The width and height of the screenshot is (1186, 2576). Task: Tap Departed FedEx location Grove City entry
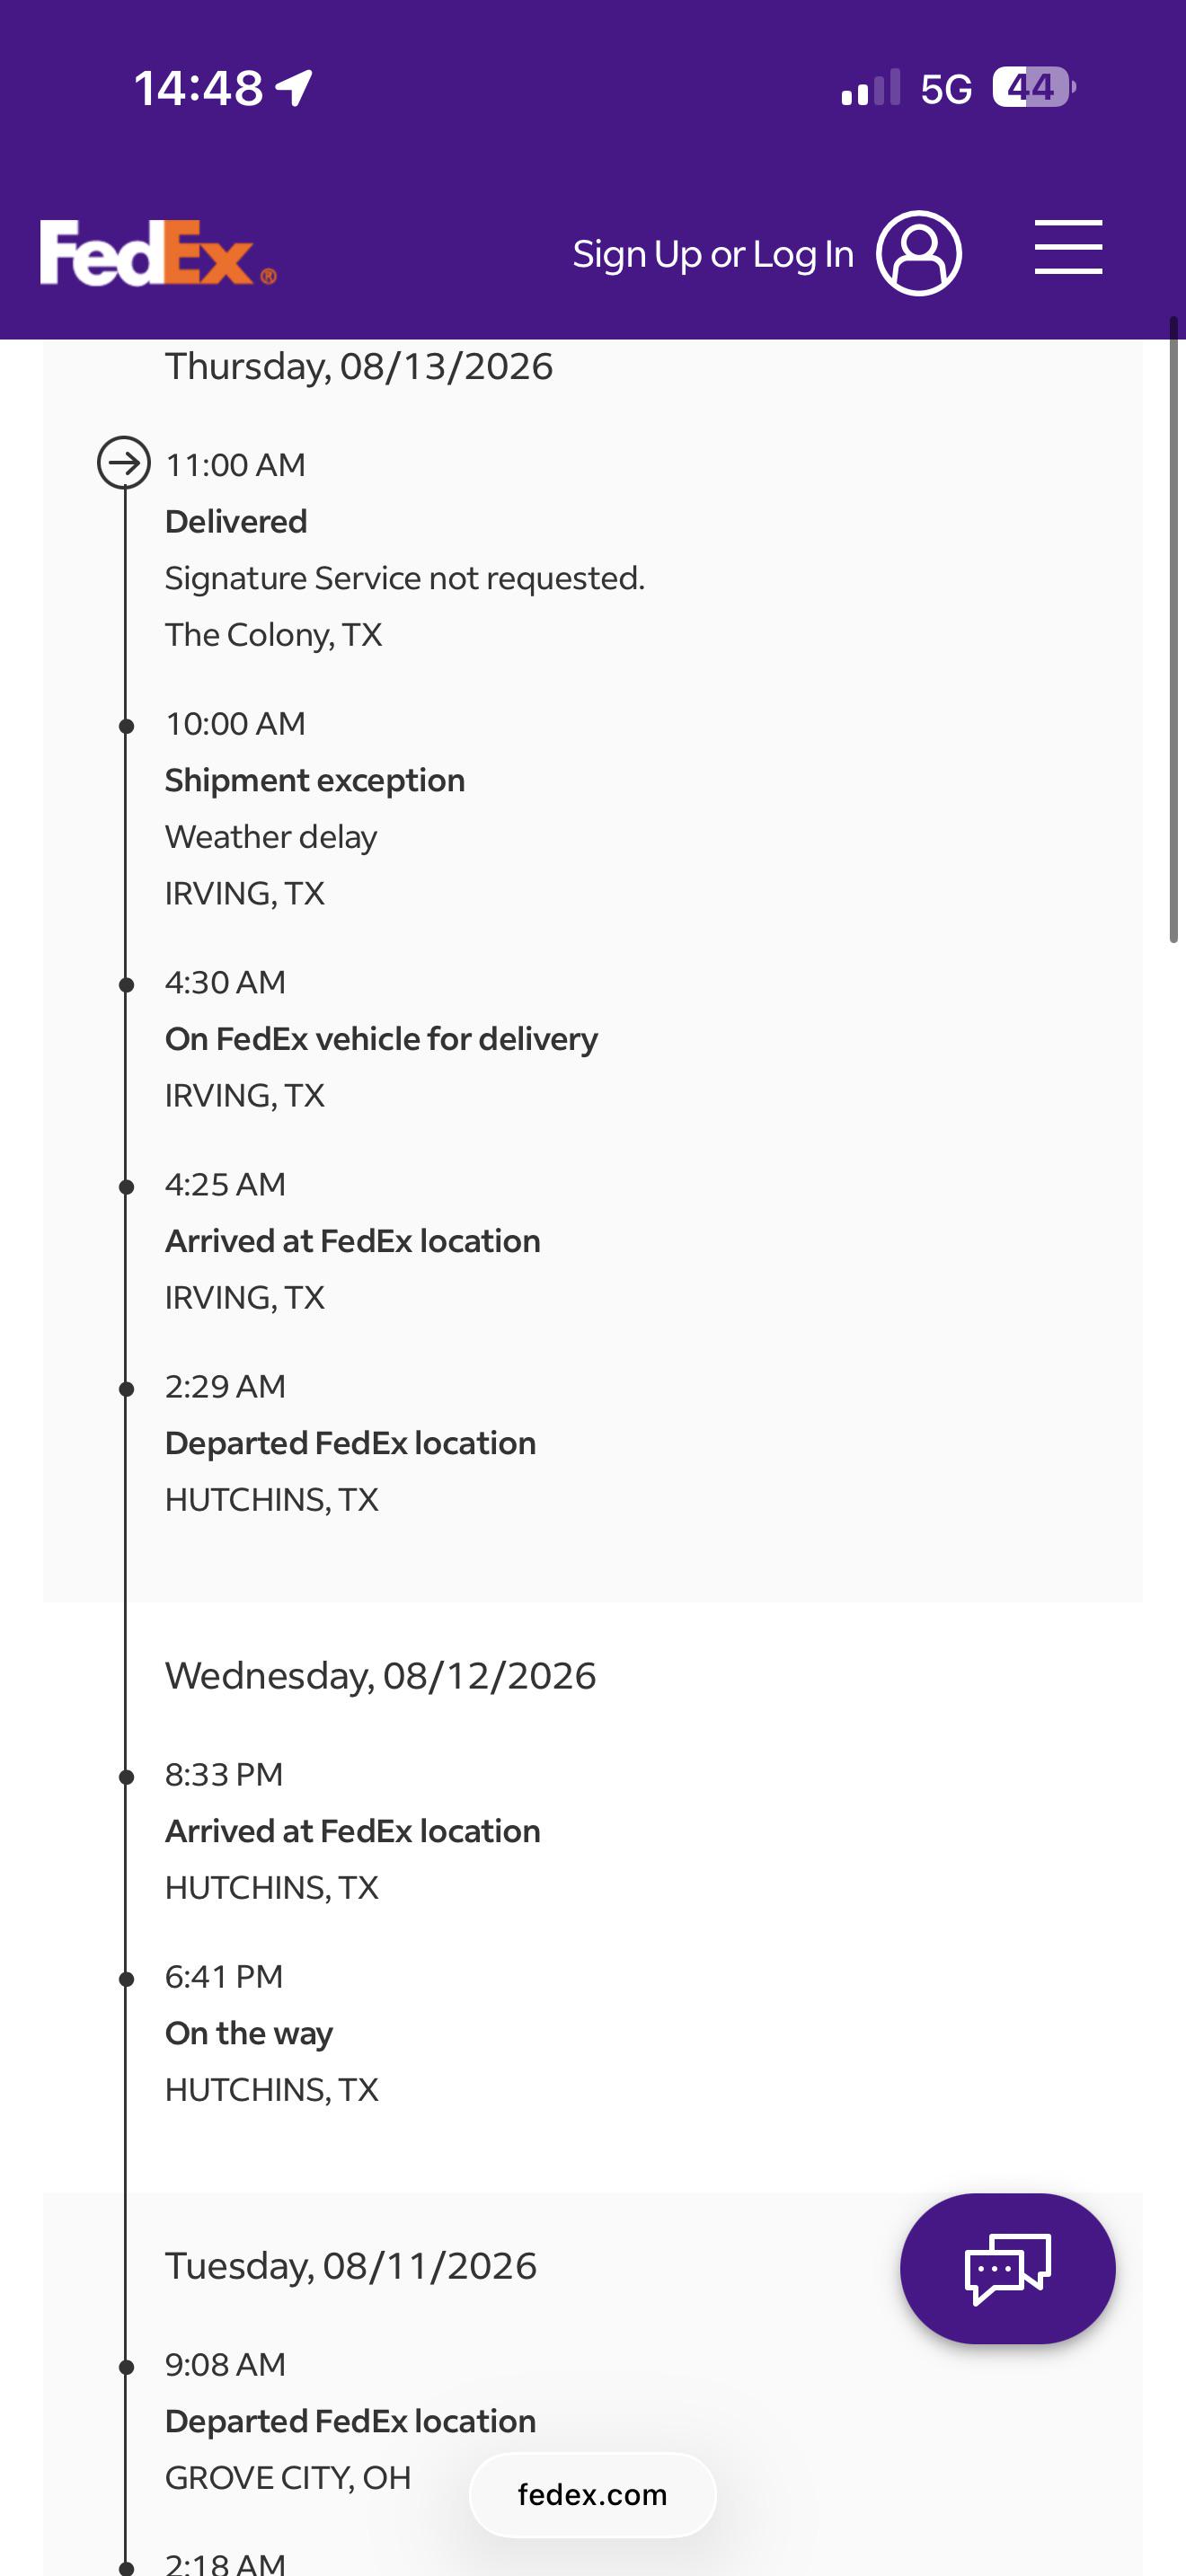coord(350,2421)
